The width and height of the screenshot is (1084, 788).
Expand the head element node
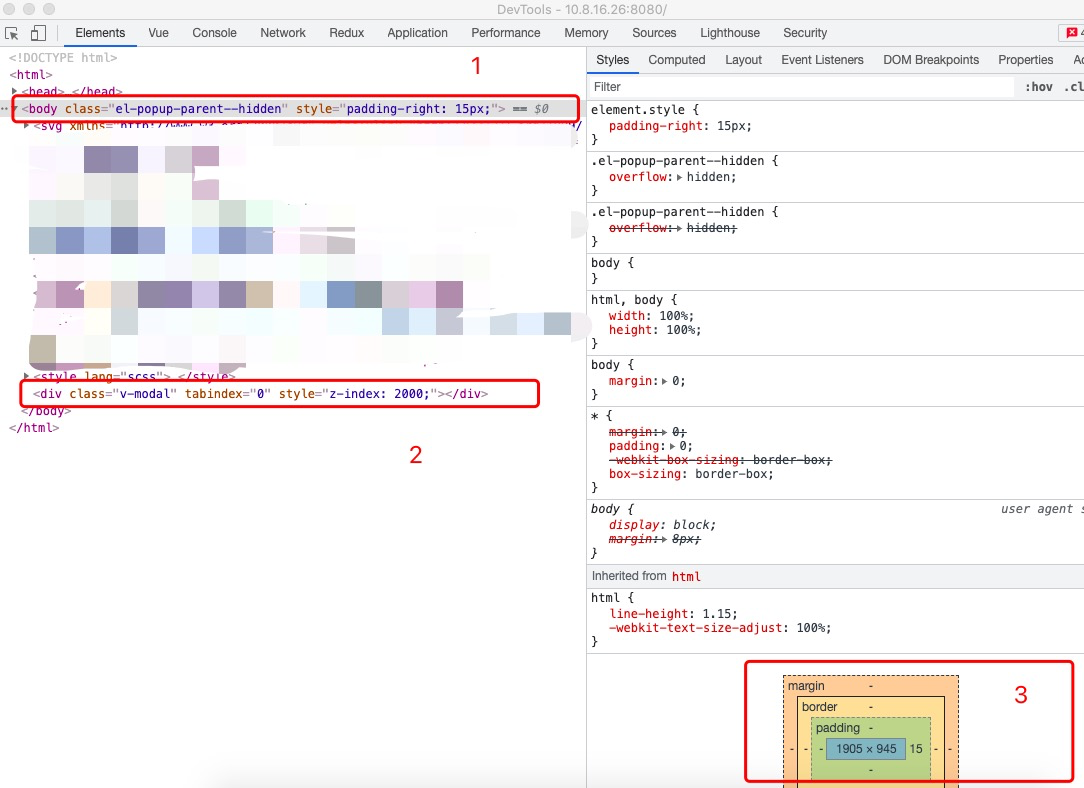pyautogui.click(x=15, y=91)
